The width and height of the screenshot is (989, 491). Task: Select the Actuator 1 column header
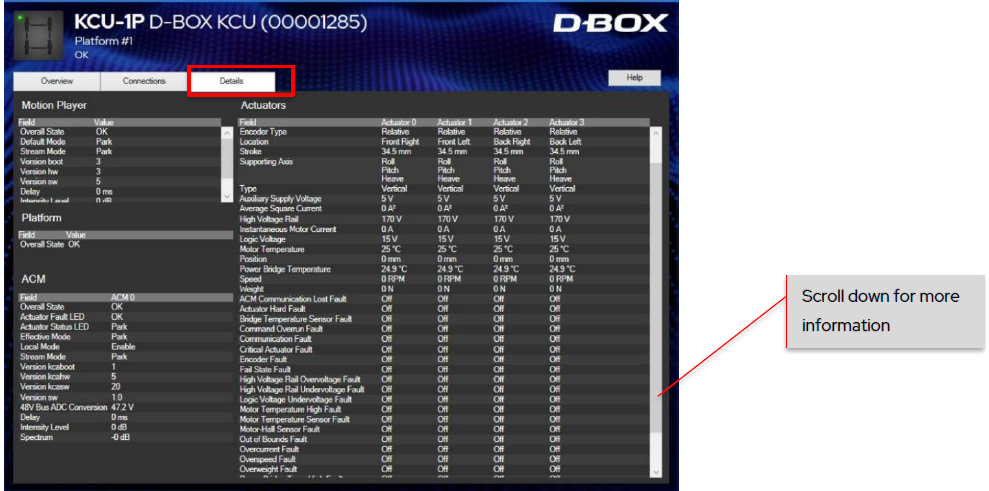click(454, 122)
